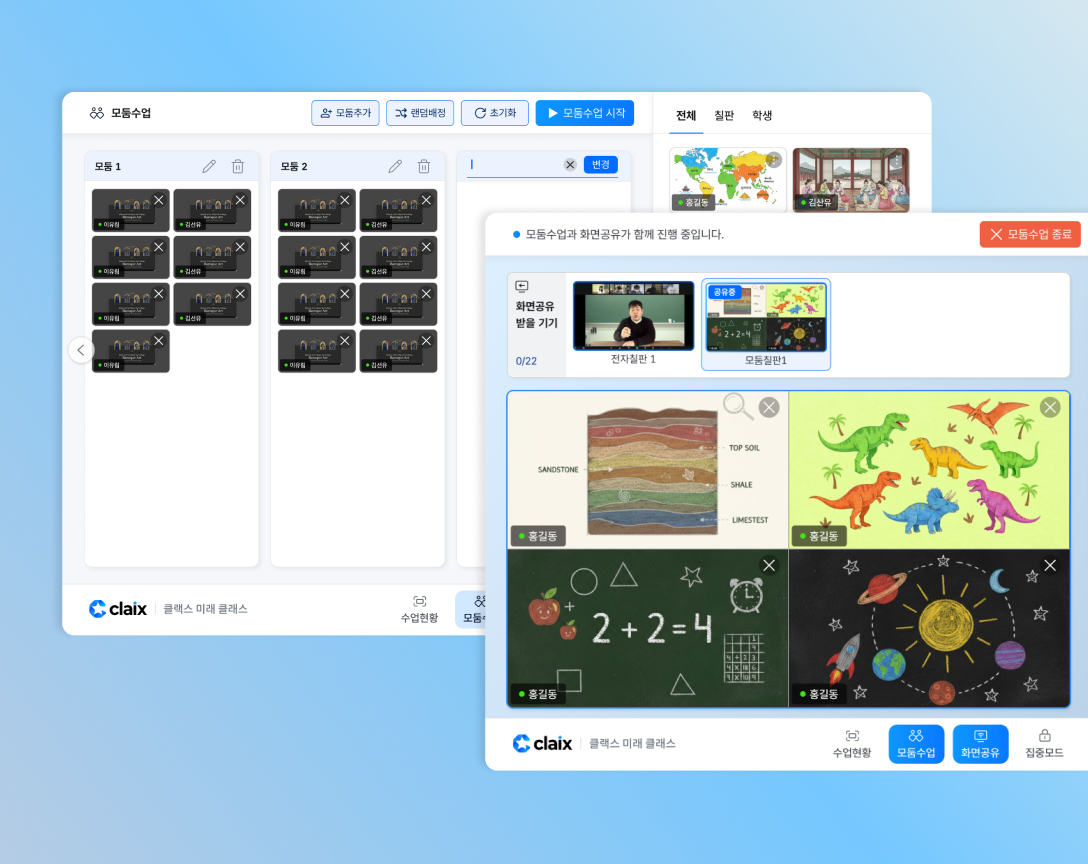
Task: Close the solar system screen tile
Action: (x=1049, y=565)
